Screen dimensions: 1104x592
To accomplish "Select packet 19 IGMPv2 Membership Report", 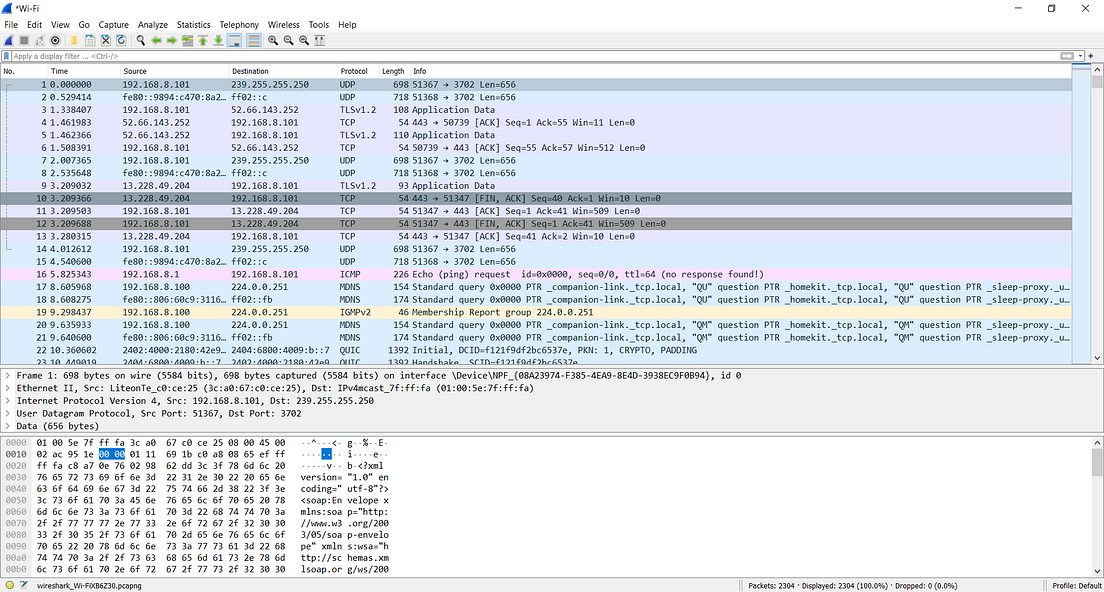I will (536, 313).
